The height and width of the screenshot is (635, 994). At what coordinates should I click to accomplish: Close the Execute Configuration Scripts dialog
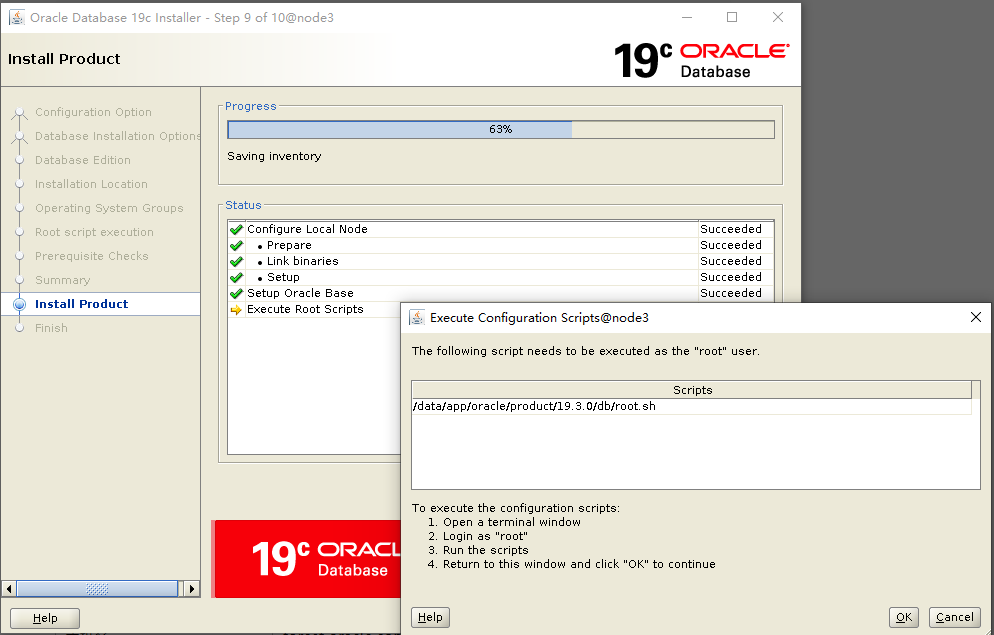click(x=976, y=317)
